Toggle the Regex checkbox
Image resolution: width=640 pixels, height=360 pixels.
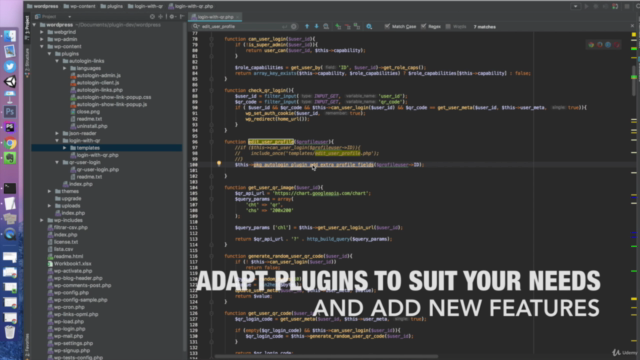click(424, 27)
